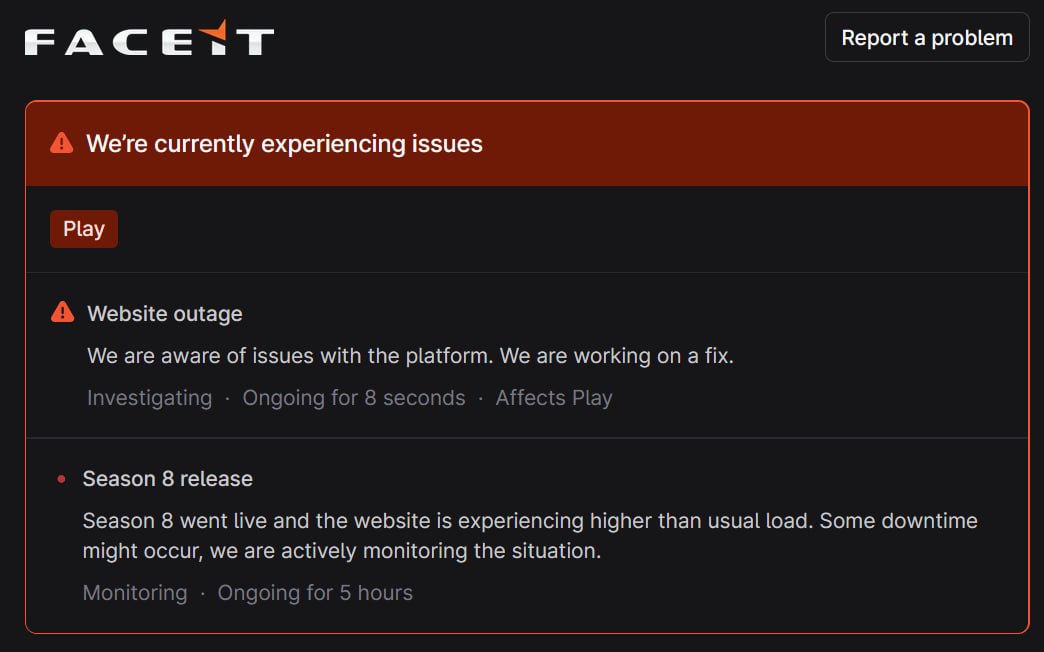Click the red incident status banner background
The height and width of the screenshot is (652, 1044).
tap(700, 141)
